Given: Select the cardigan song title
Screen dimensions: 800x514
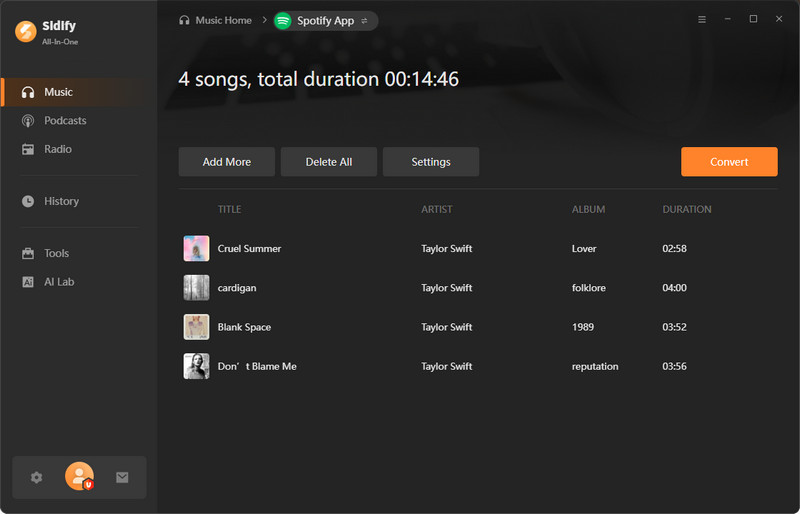Looking at the screenshot, I should pyautogui.click(x=237, y=288).
